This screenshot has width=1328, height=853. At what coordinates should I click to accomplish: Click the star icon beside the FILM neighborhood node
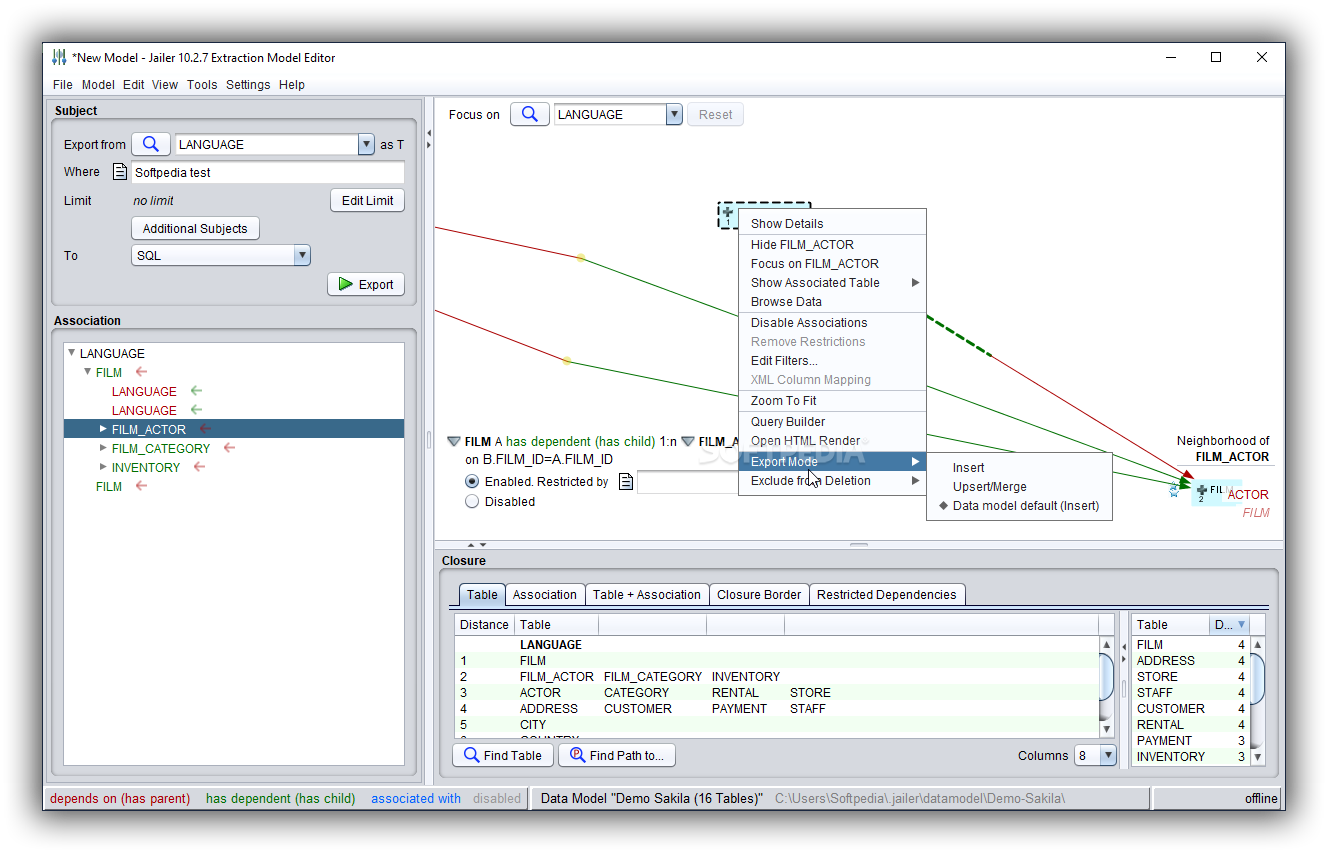click(1174, 491)
